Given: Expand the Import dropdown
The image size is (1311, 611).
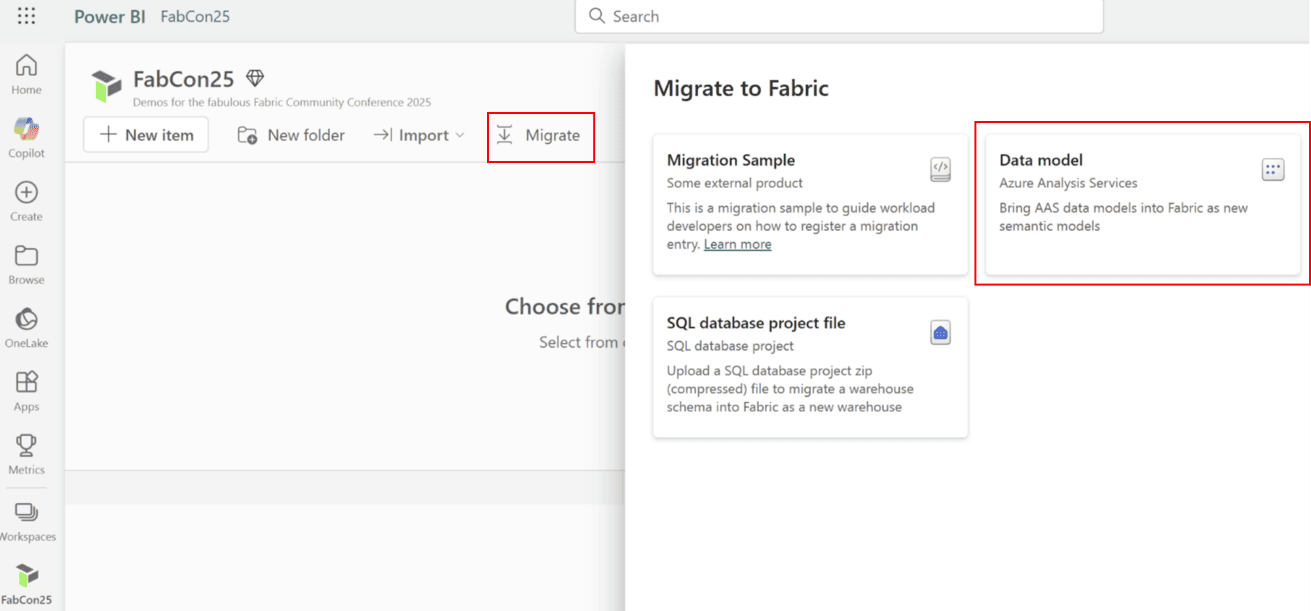Looking at the screenshot, I should tap(418, 135).
